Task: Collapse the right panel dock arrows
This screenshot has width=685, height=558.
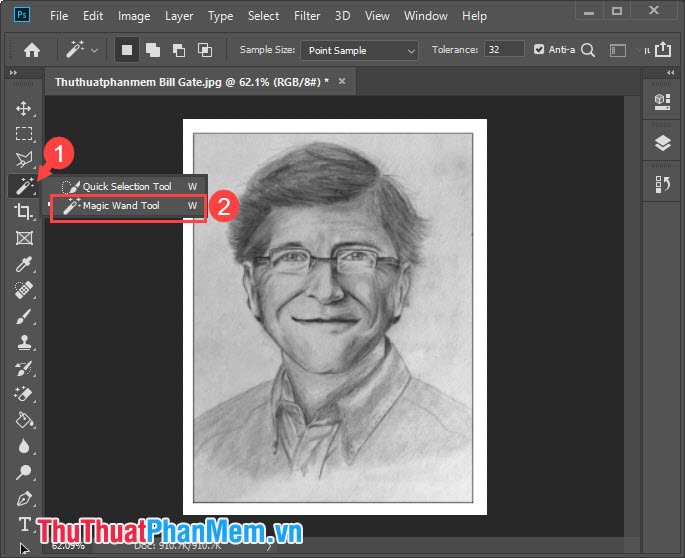Action: 671,73
